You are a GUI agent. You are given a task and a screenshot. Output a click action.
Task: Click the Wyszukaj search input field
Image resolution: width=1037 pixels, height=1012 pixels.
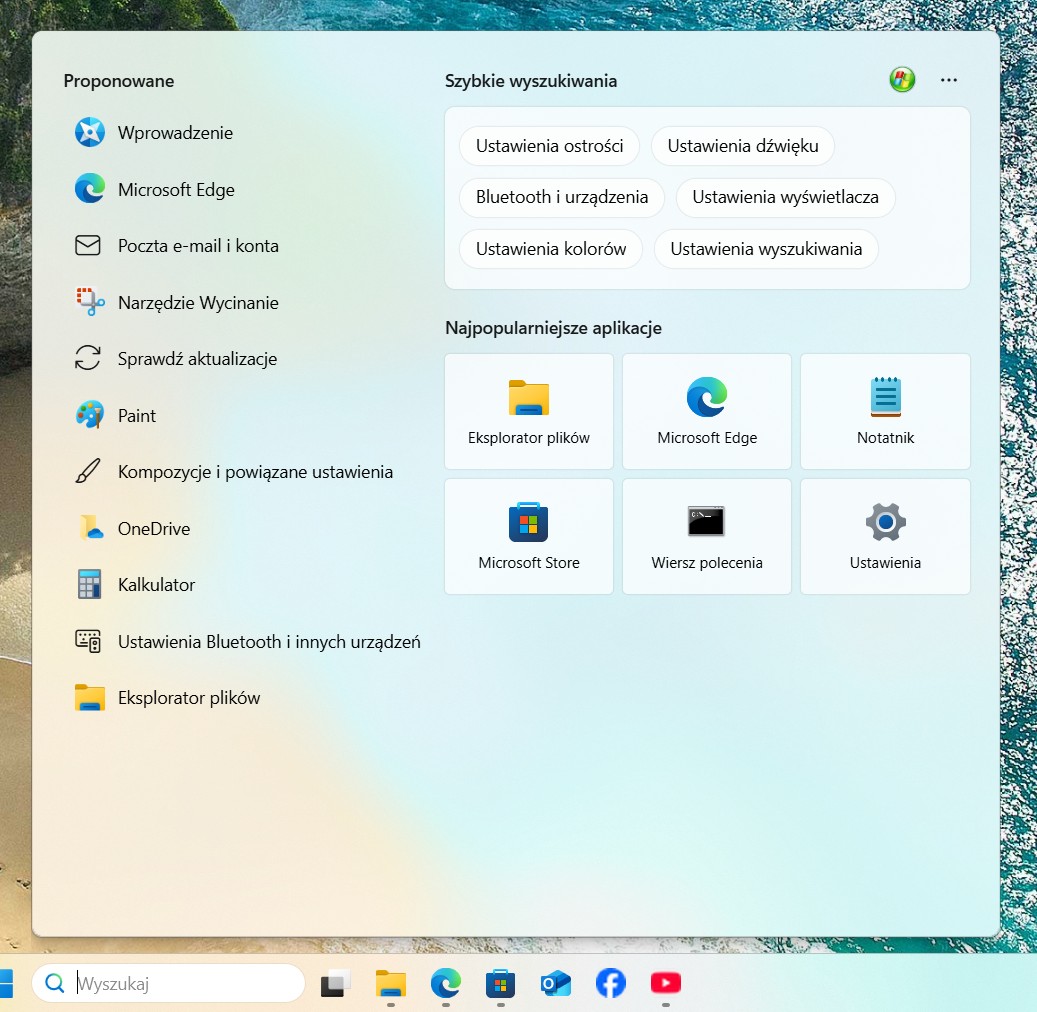(168, 983)
